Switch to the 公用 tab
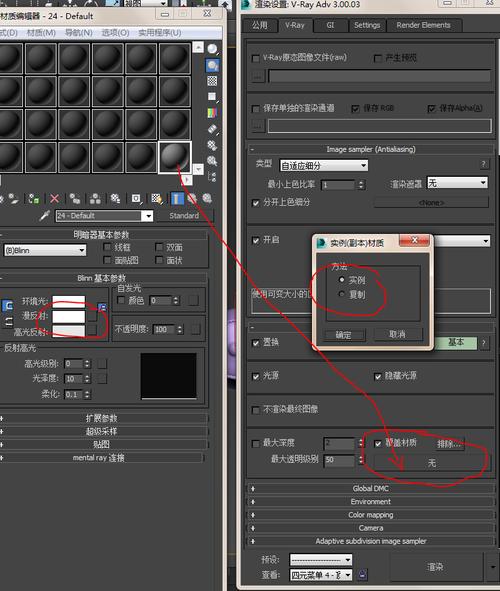 (260, 25)
